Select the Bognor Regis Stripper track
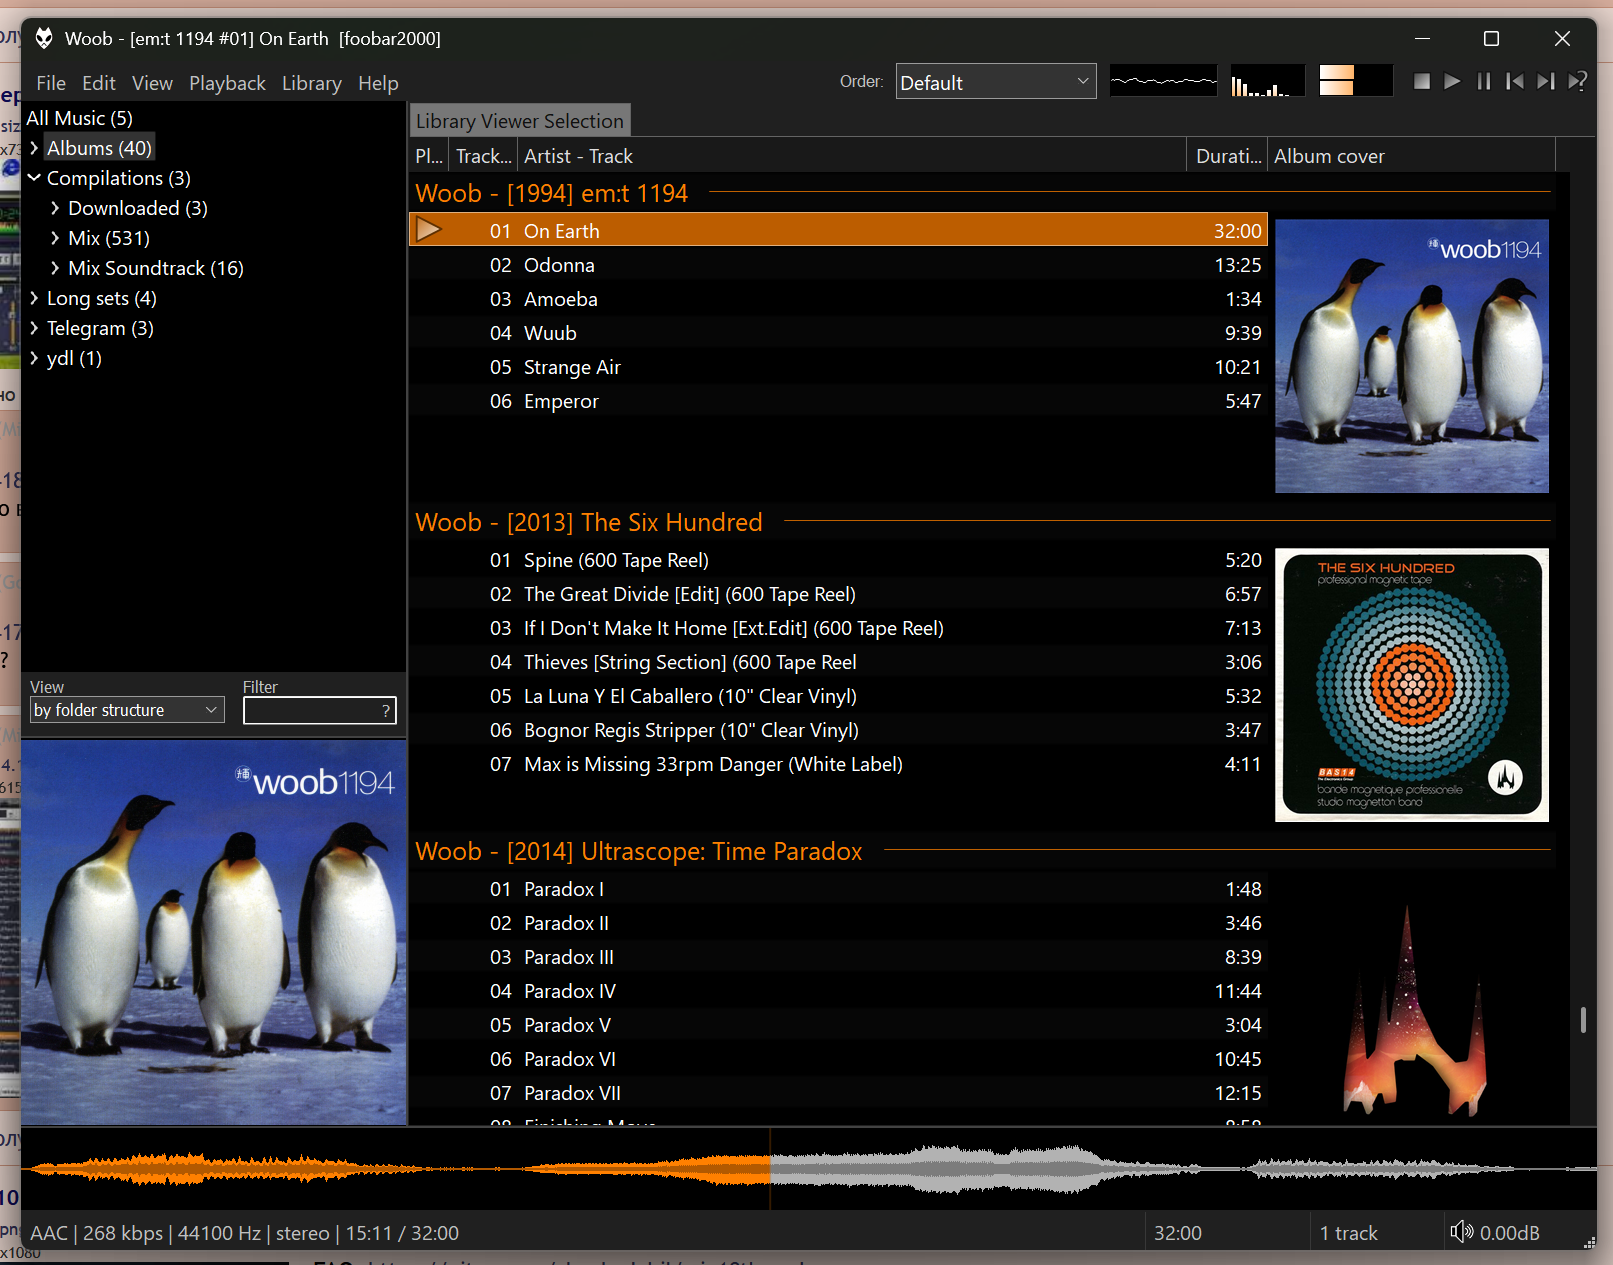 click(838, 730)
